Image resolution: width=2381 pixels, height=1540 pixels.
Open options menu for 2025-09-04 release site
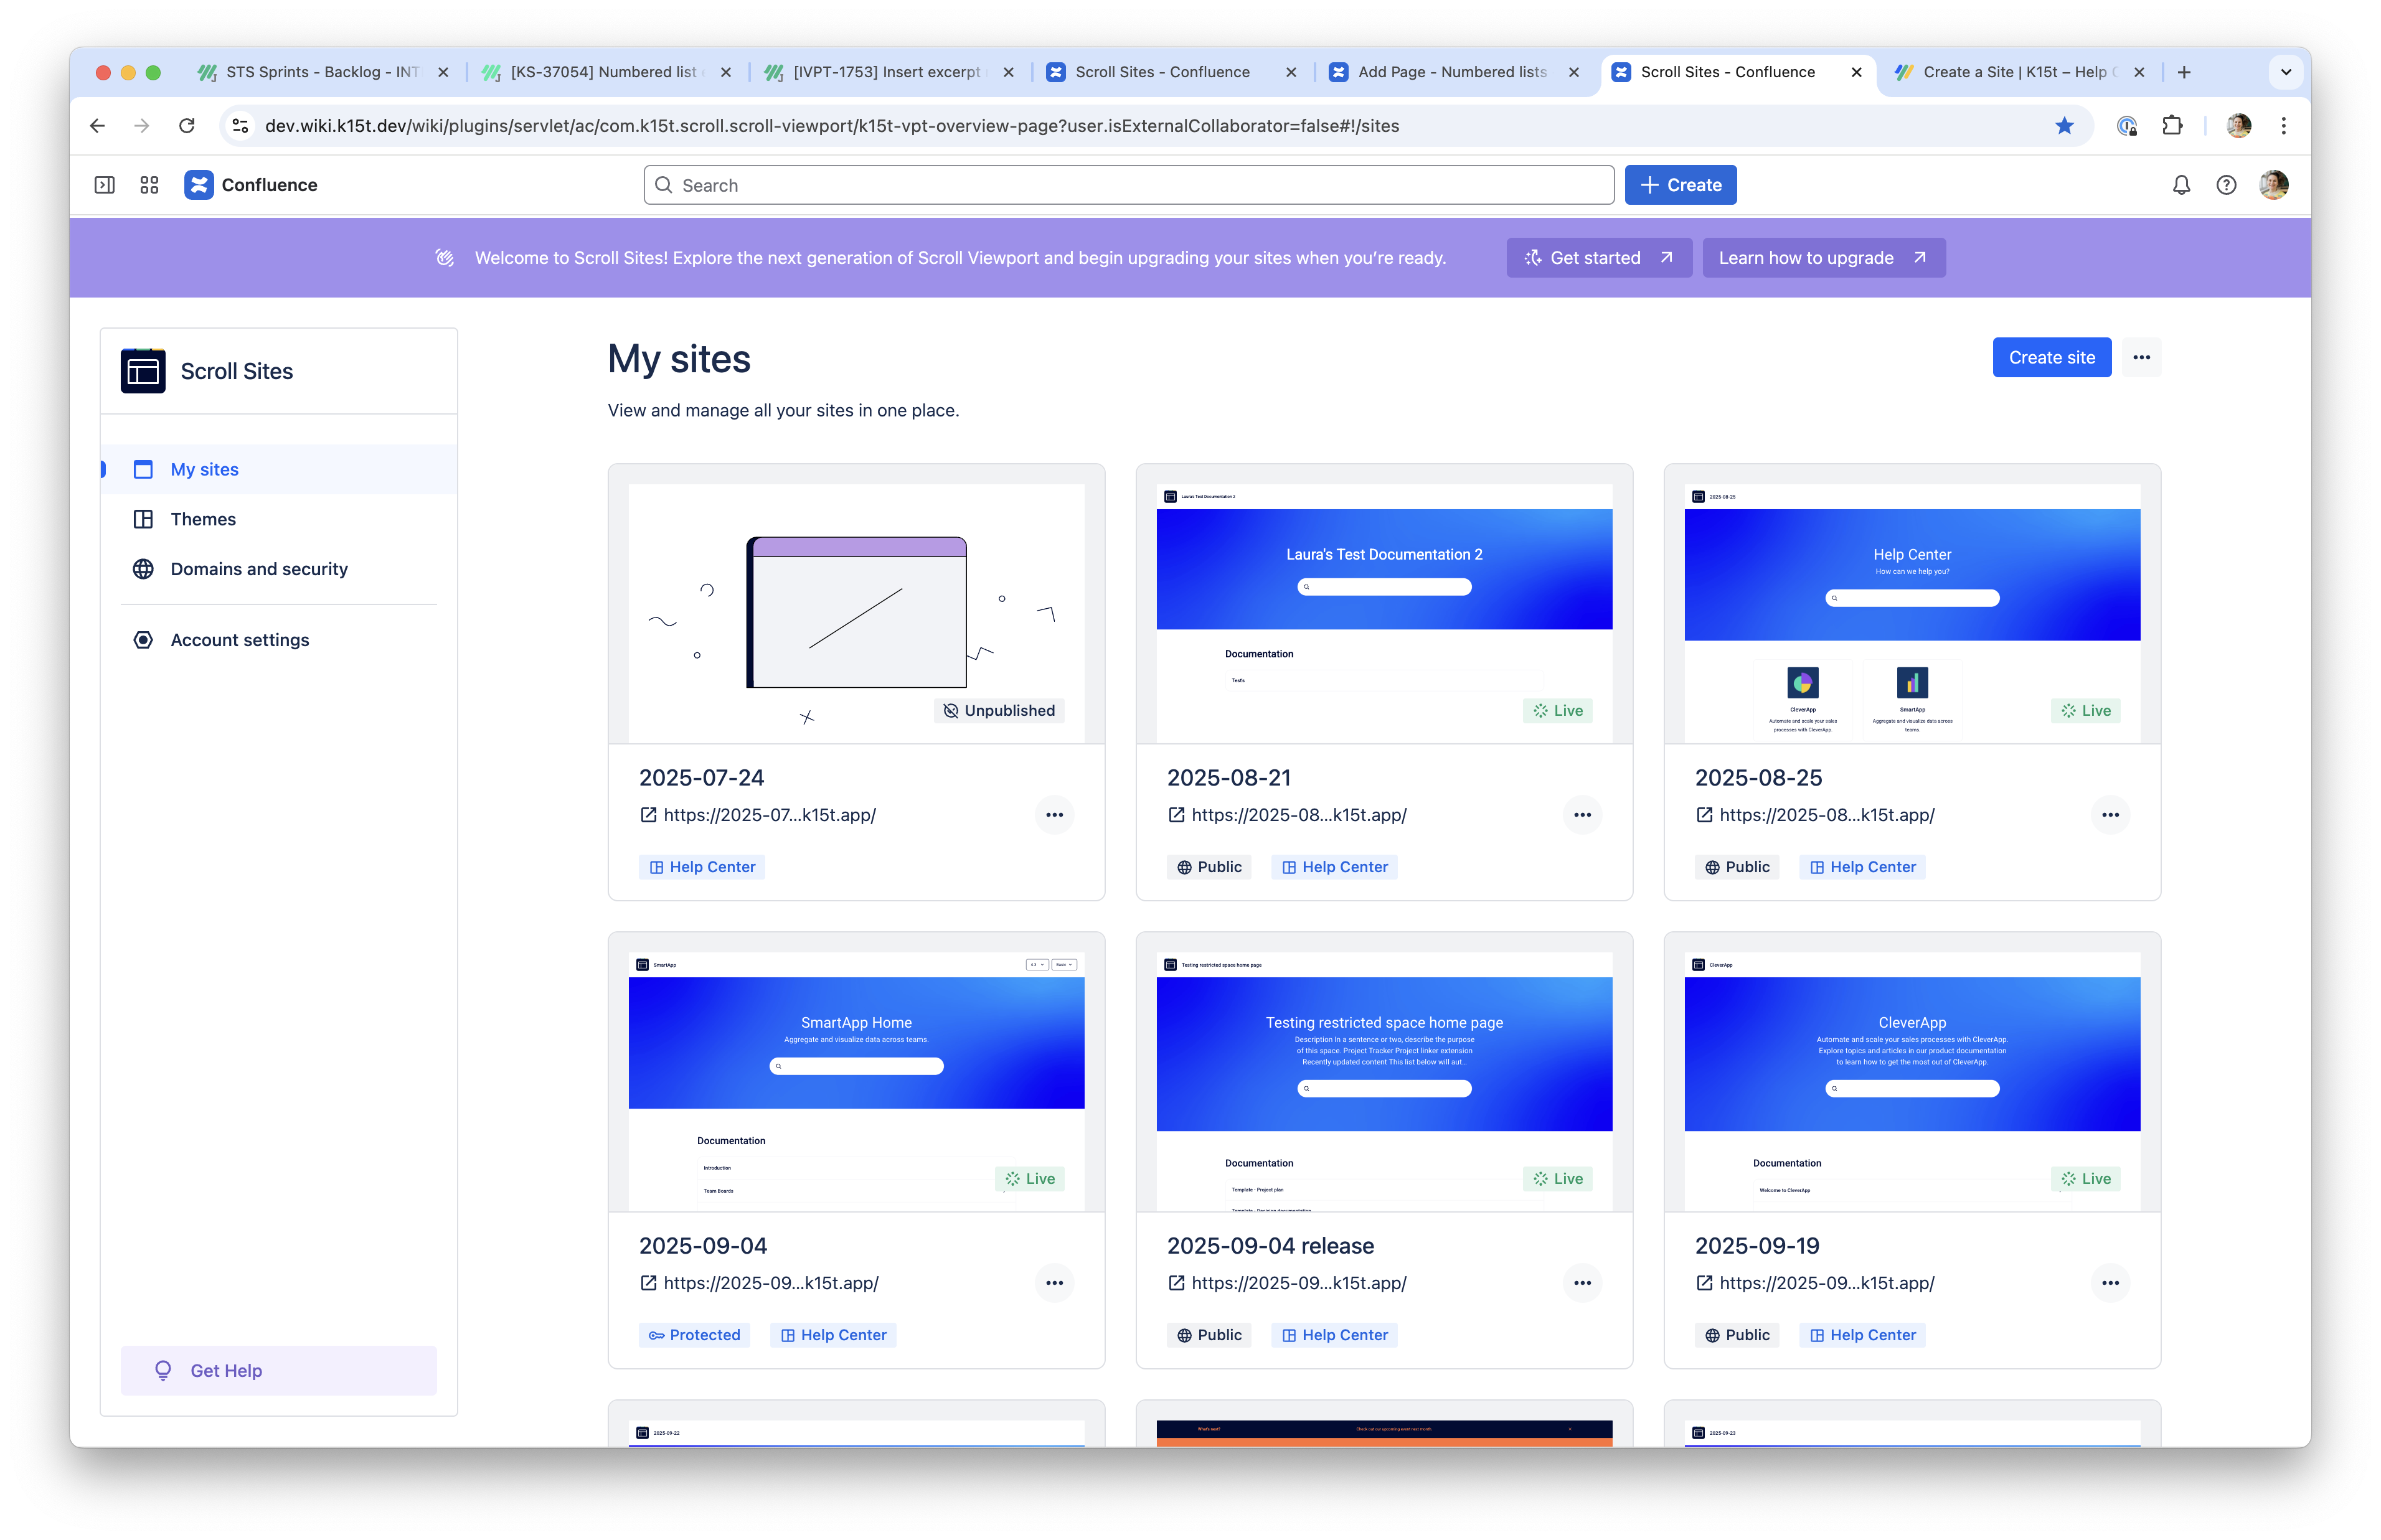1582,1283
